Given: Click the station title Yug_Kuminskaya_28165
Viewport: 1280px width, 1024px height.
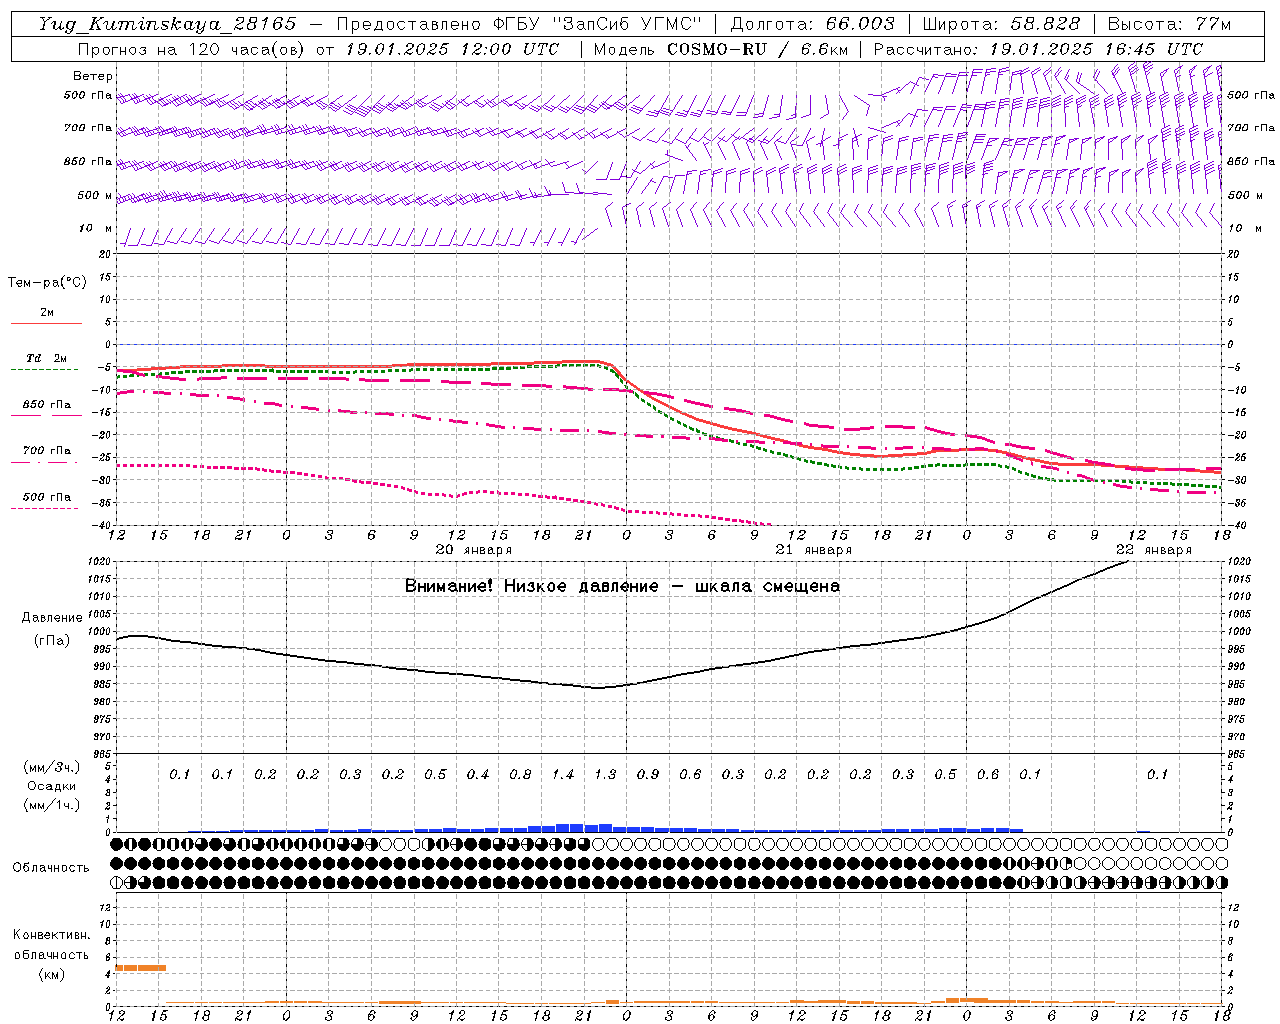Looking at the screenshot, I should (167, 24).
